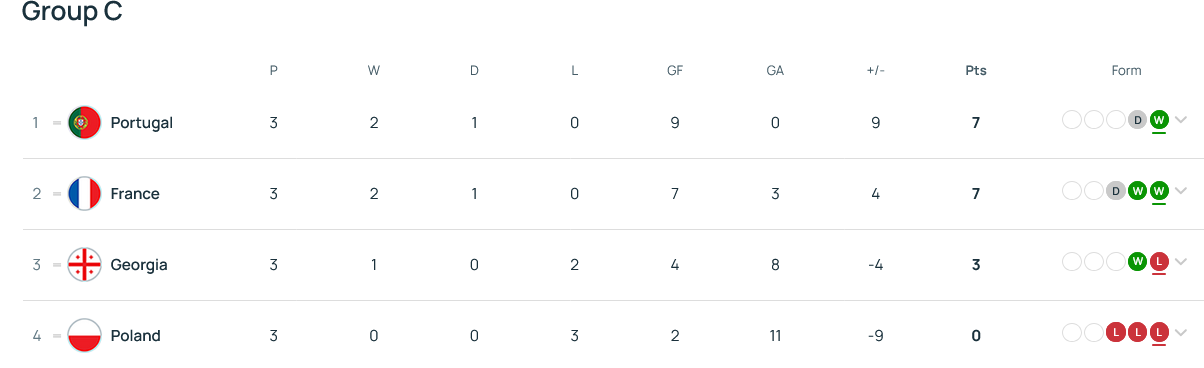Click Georgia's win form badge
1204x368 pixels.
coord(1137,262)
